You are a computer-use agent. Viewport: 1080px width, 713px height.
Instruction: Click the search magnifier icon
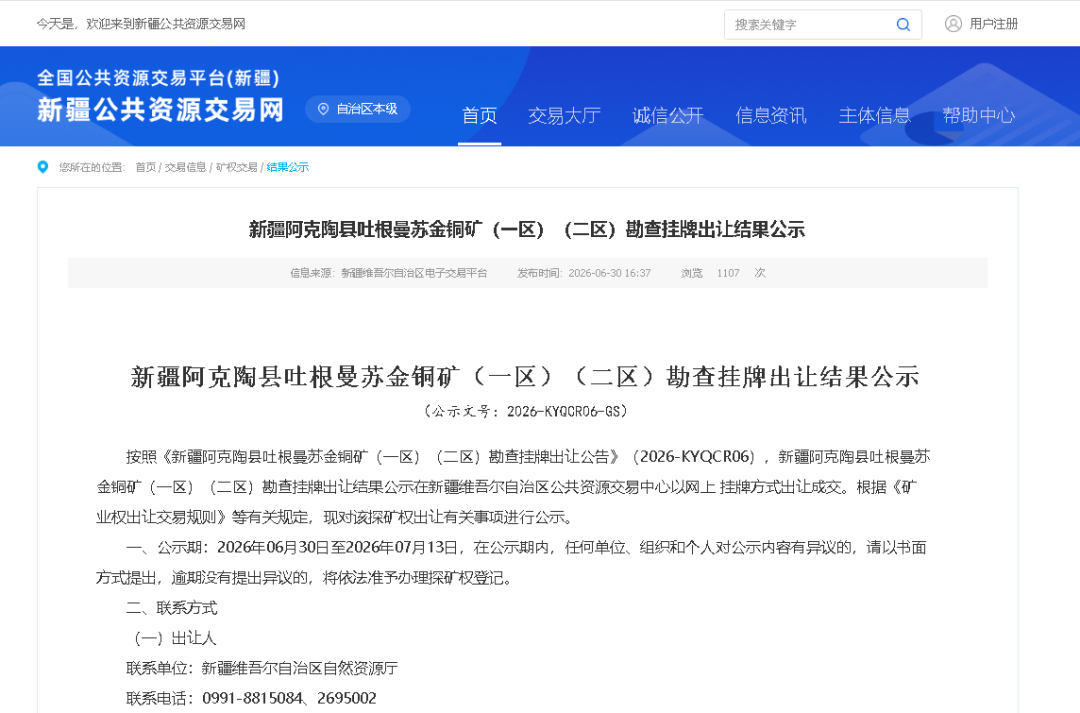tap(903, 25)
